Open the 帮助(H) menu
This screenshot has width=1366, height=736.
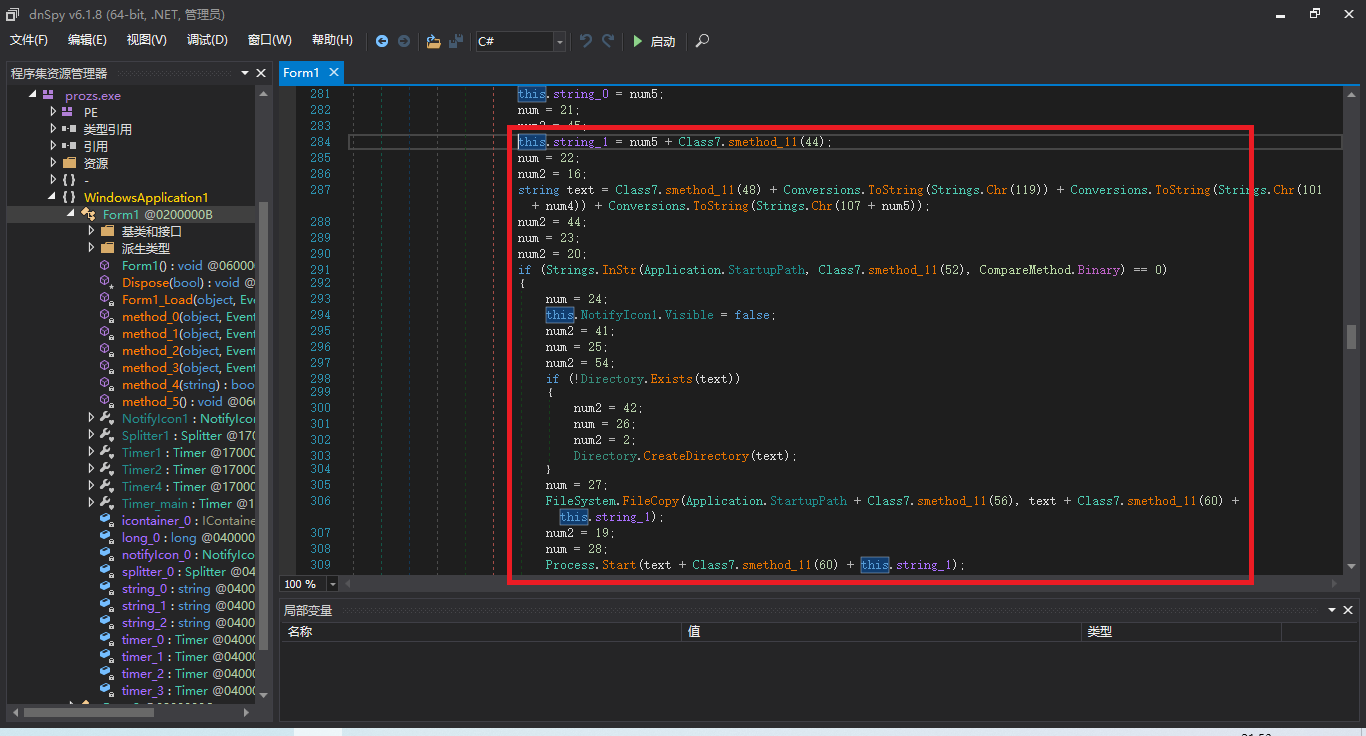tap(332, 40)
